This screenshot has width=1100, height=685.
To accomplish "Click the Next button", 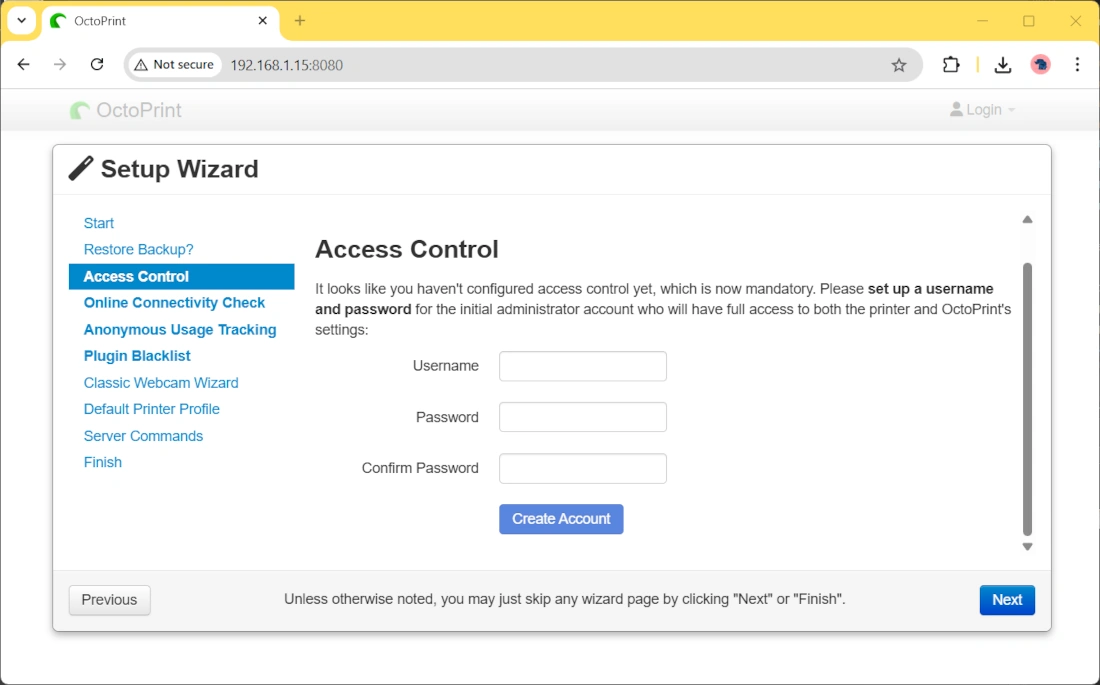I will pyautogui.click(x=1007, y=600).
